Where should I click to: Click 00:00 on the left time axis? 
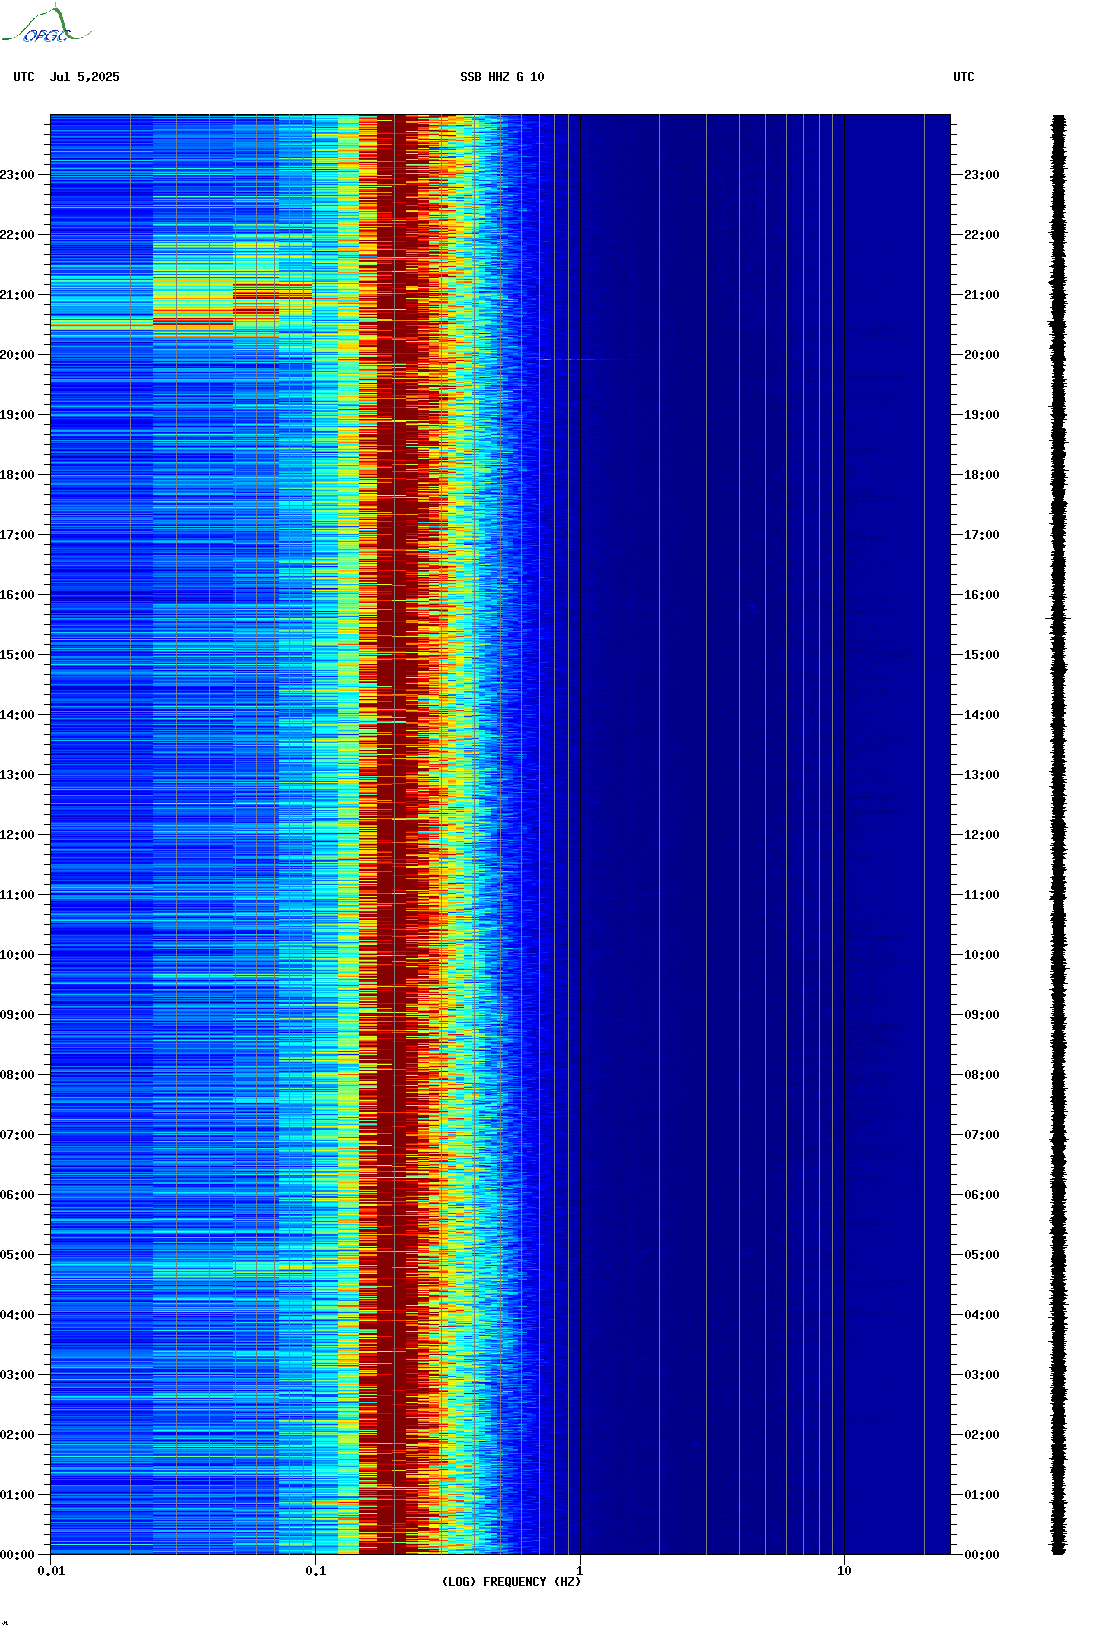17,1555
